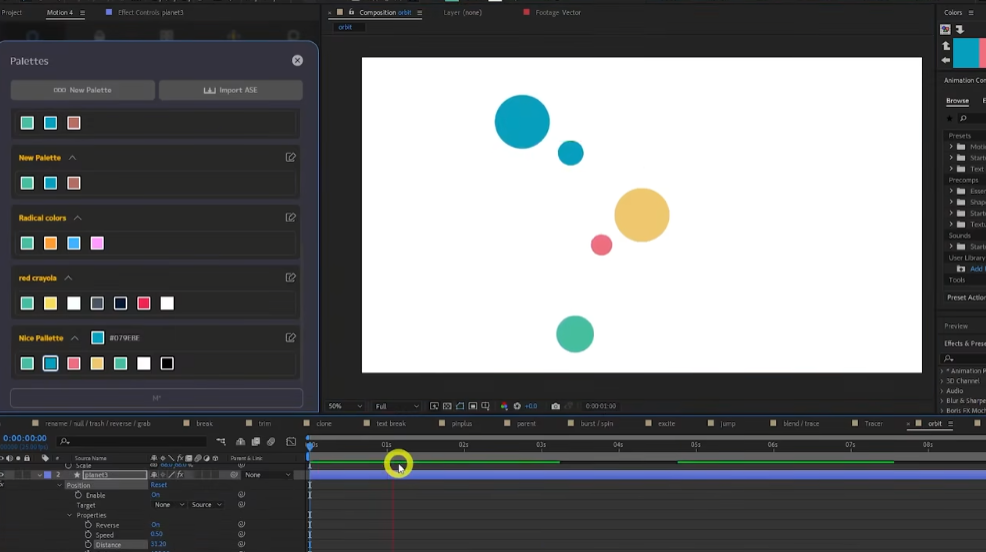
Task: Edit the red crayola palette
Action: (x=291, y=277)
